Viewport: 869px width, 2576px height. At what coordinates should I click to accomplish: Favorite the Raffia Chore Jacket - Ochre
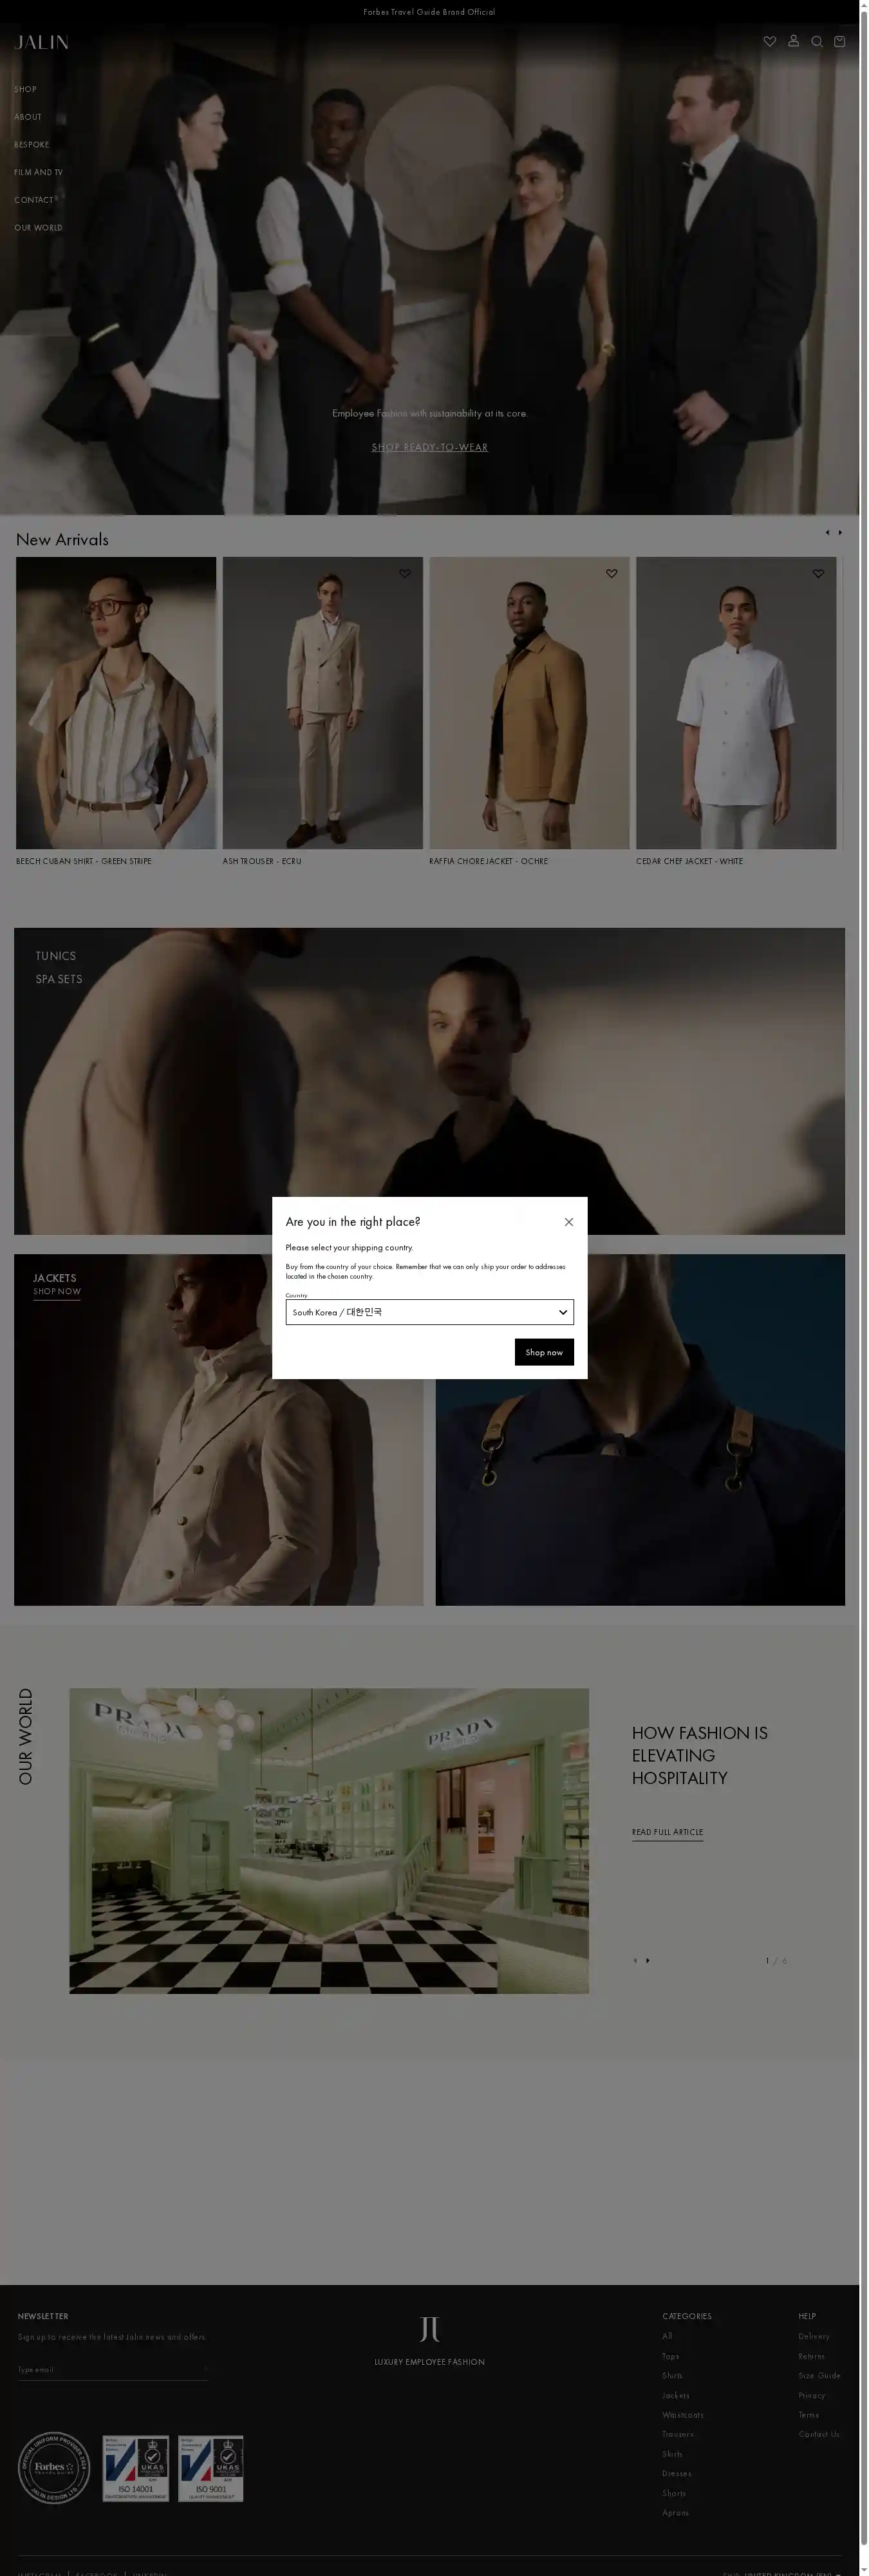611,573
